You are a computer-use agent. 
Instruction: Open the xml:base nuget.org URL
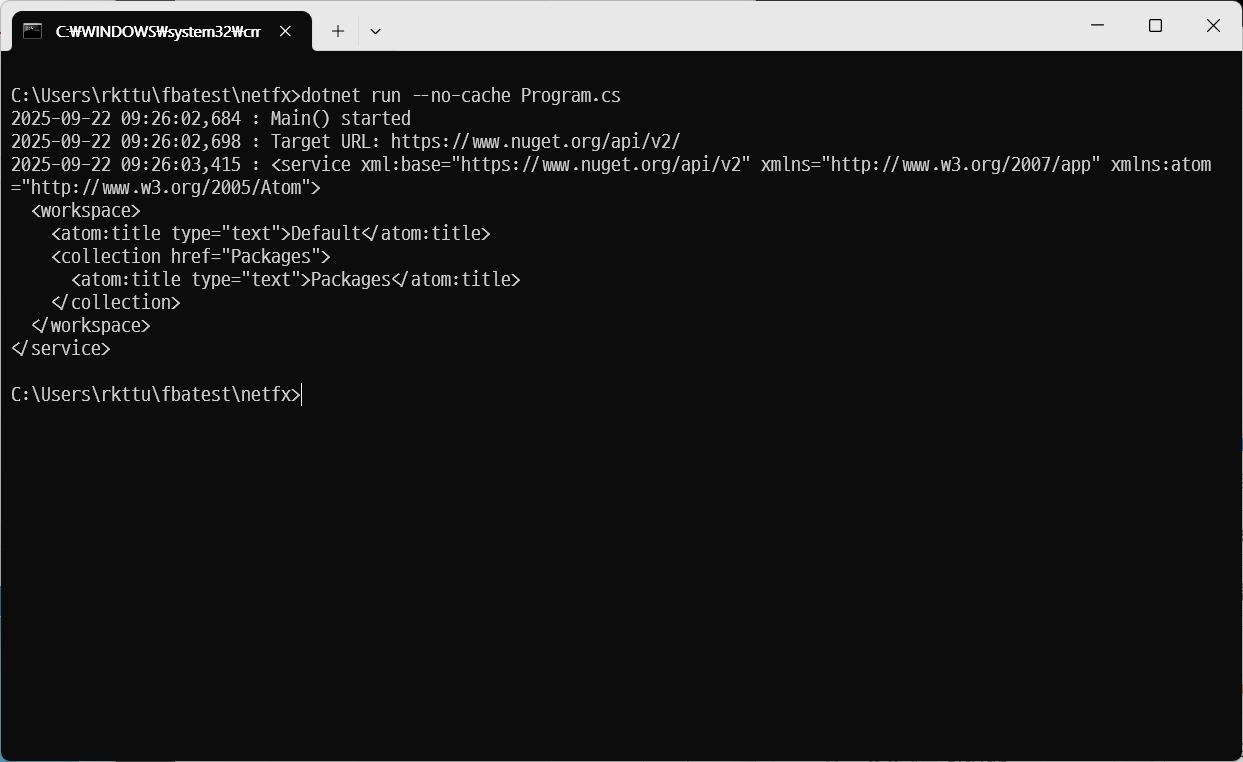(605, 165)
